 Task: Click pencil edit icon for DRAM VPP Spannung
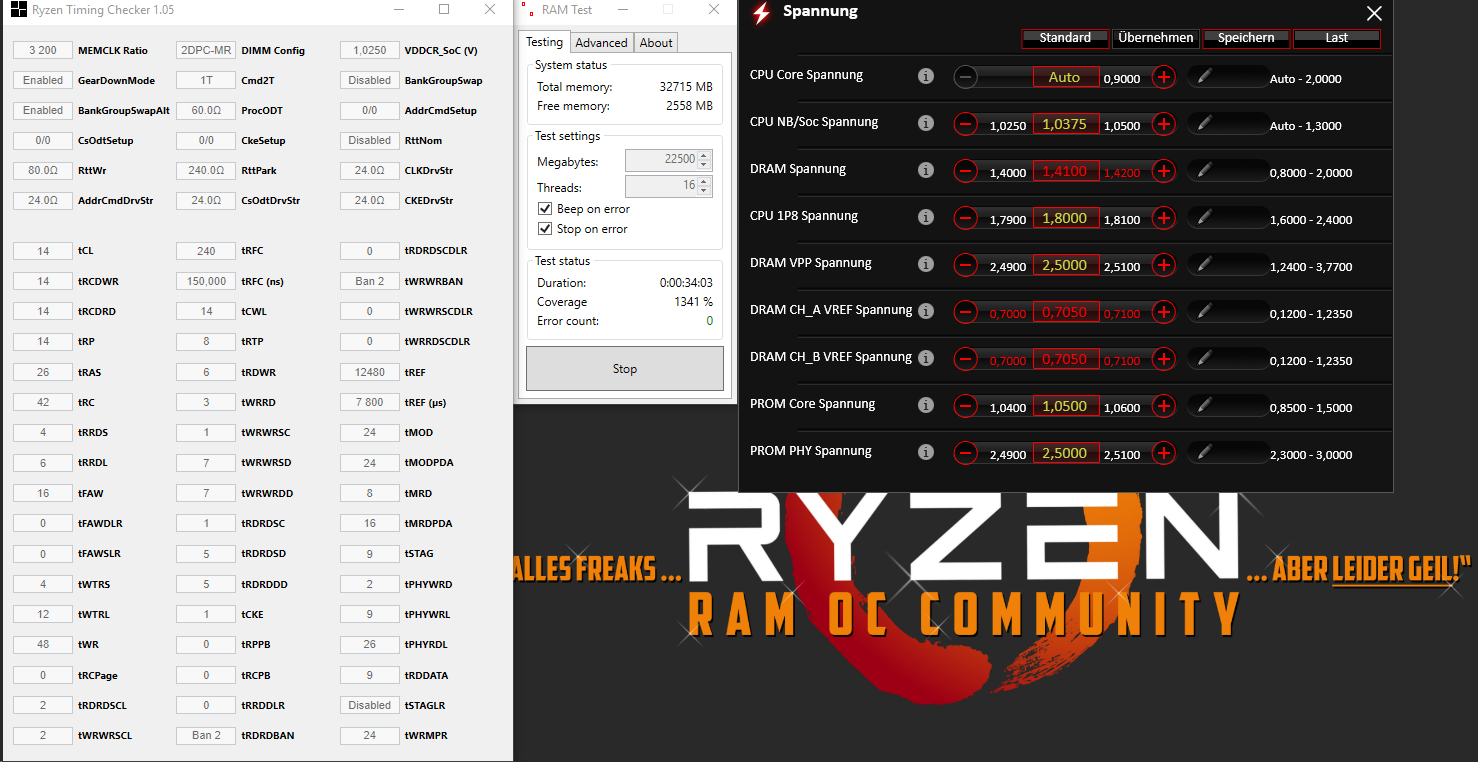pyautogui.click(x=1205, y=265)
